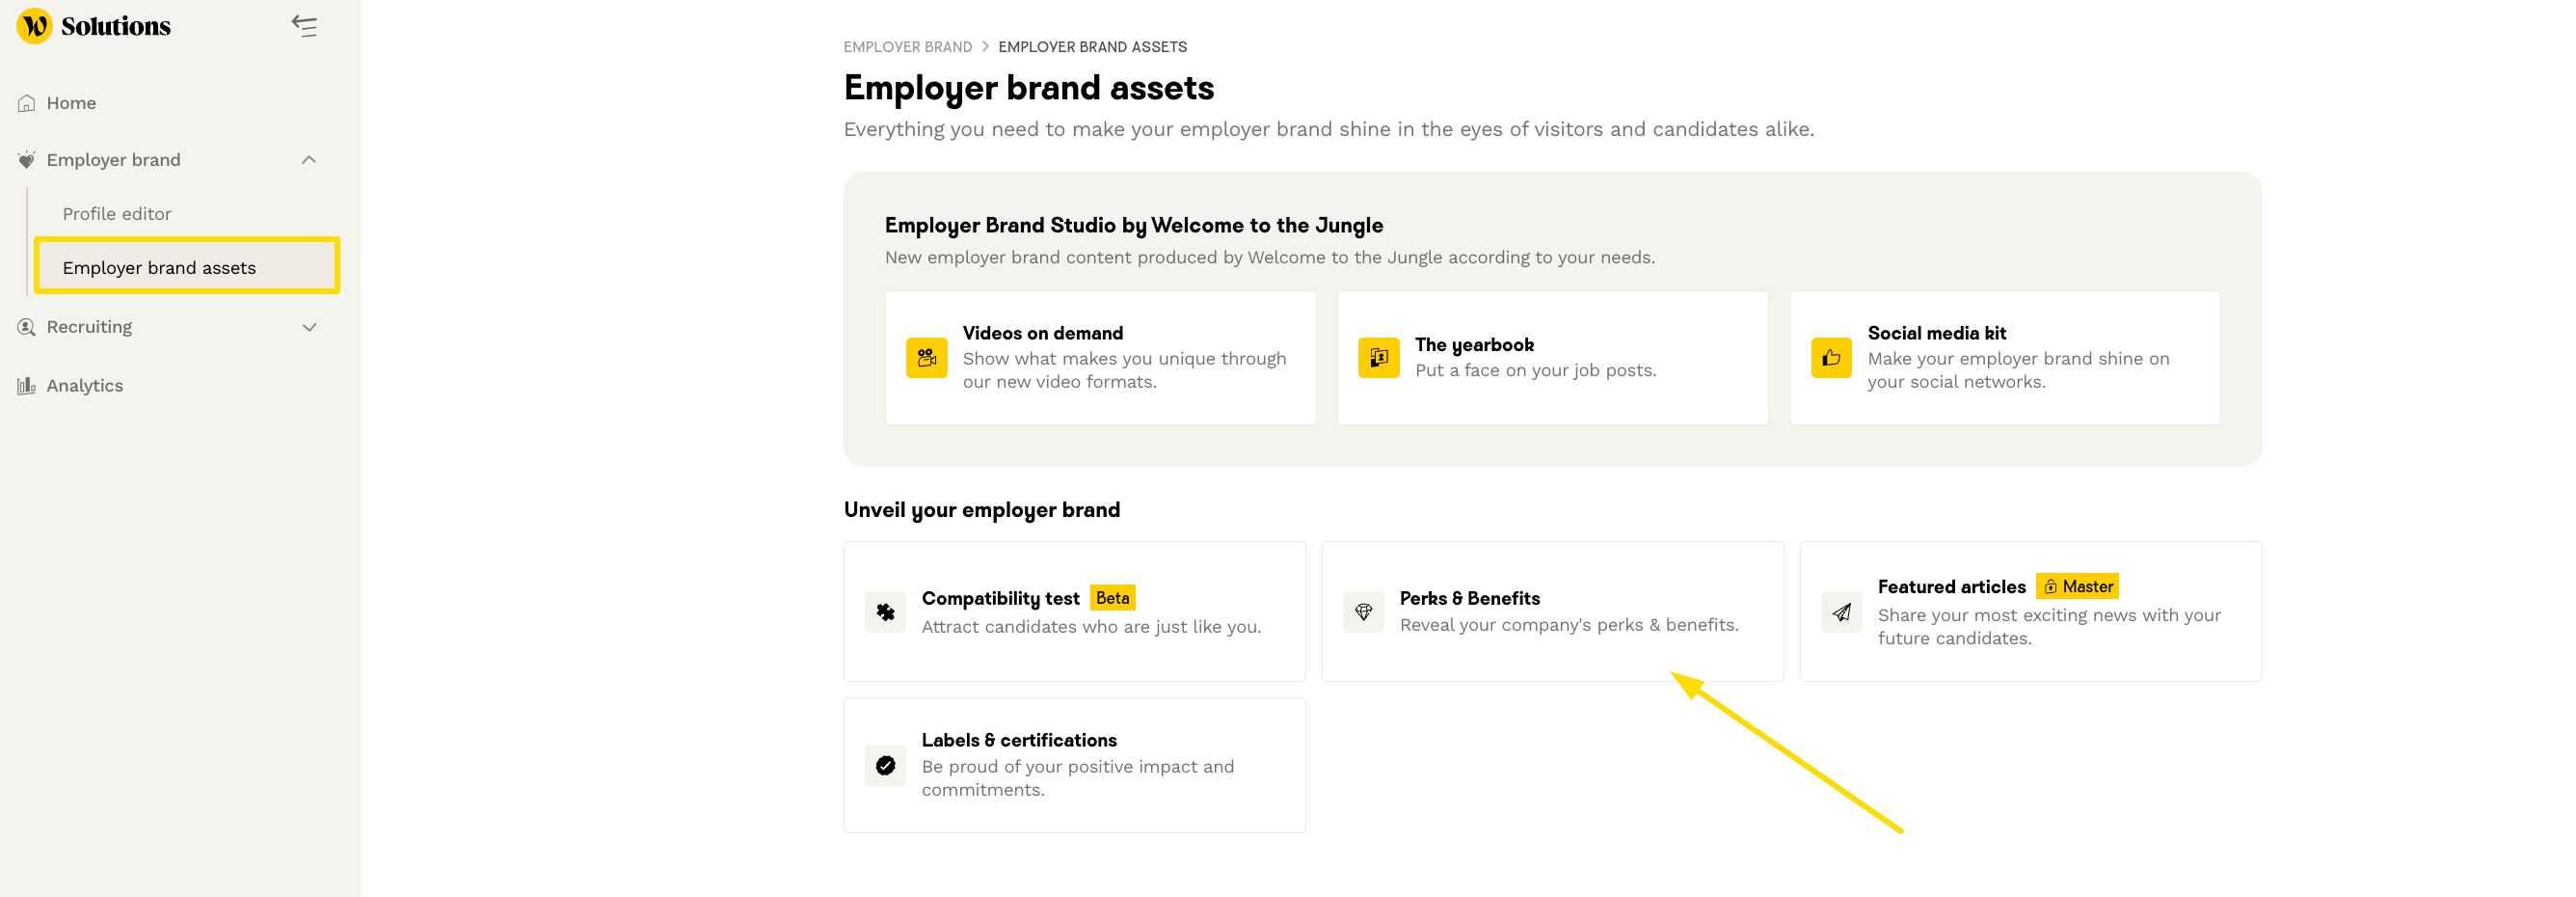The height and width of the screenshot is (897, 2576).
Task: Go to Analytics in the sidebar
Action: pyautogui.click(x=84, y=386)
